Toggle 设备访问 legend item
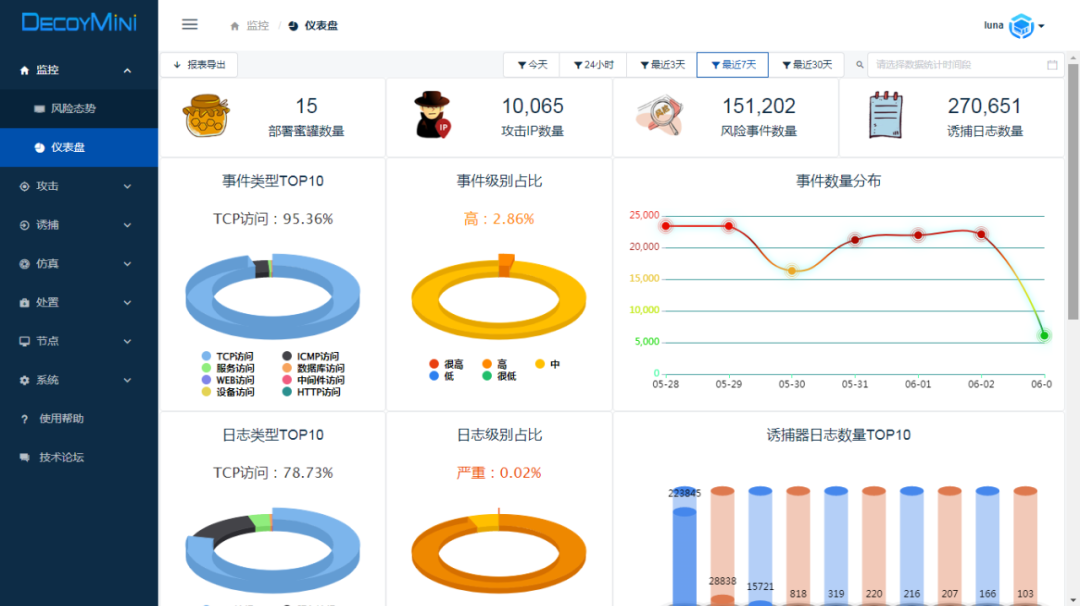The height and width of the screenshot is (606, 1080). point(227,392)
